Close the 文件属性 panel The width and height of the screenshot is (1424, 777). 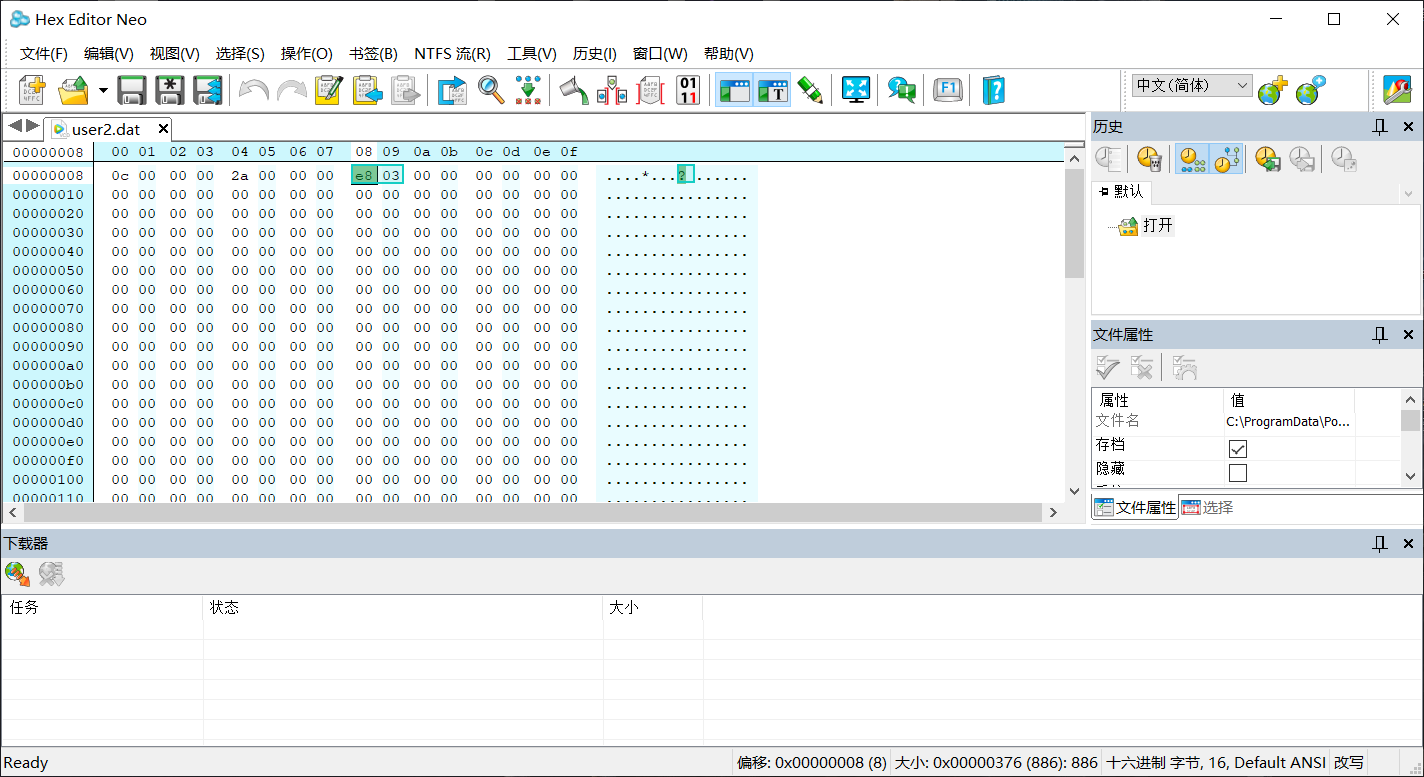click(x=1408, y=335)
